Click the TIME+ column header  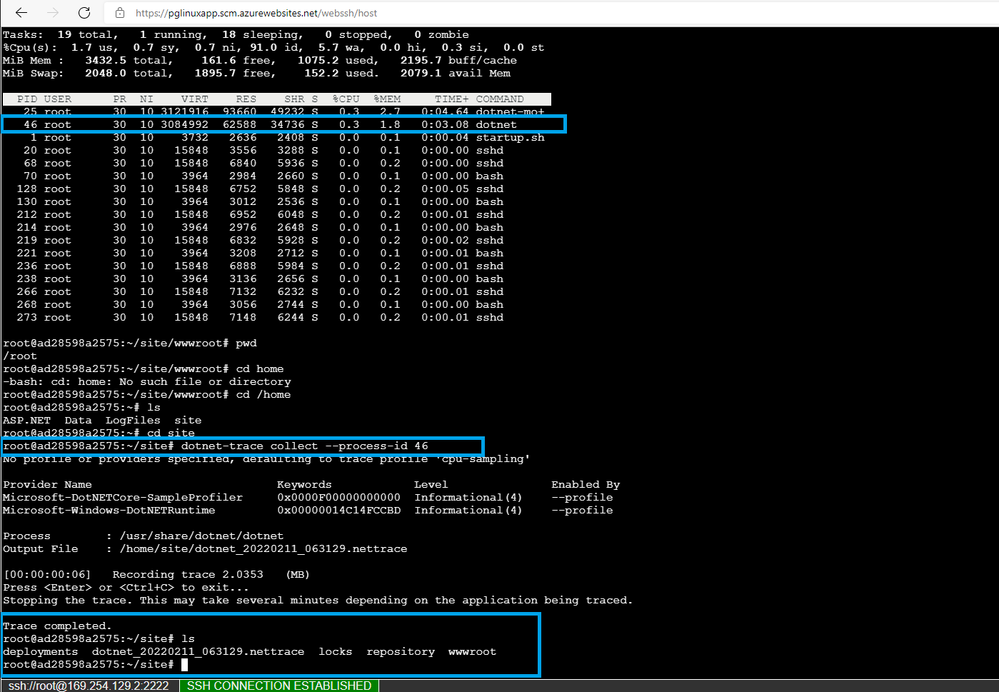pyautogui.click(x=452, y=99)
